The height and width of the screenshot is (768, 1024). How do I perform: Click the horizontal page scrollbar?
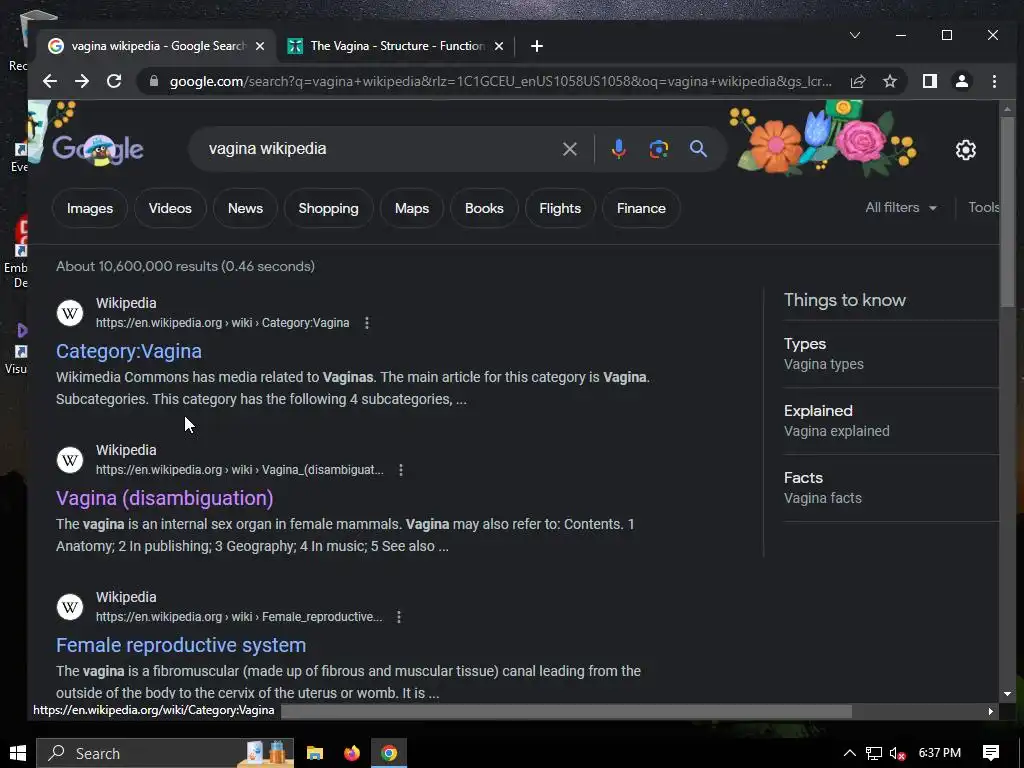pos(566,711)
